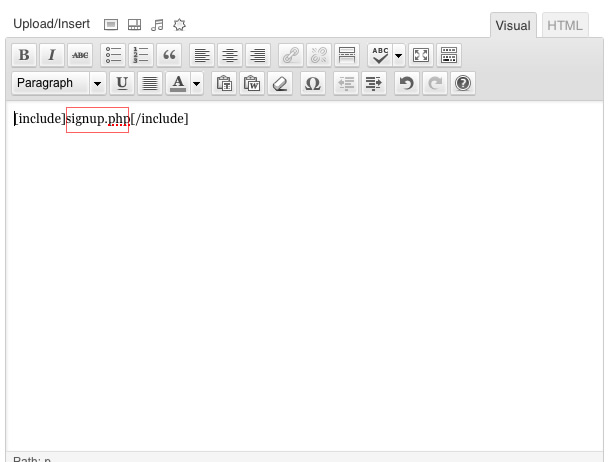
Task: Indent the paragraph
Action: click(x=374, y=83)
